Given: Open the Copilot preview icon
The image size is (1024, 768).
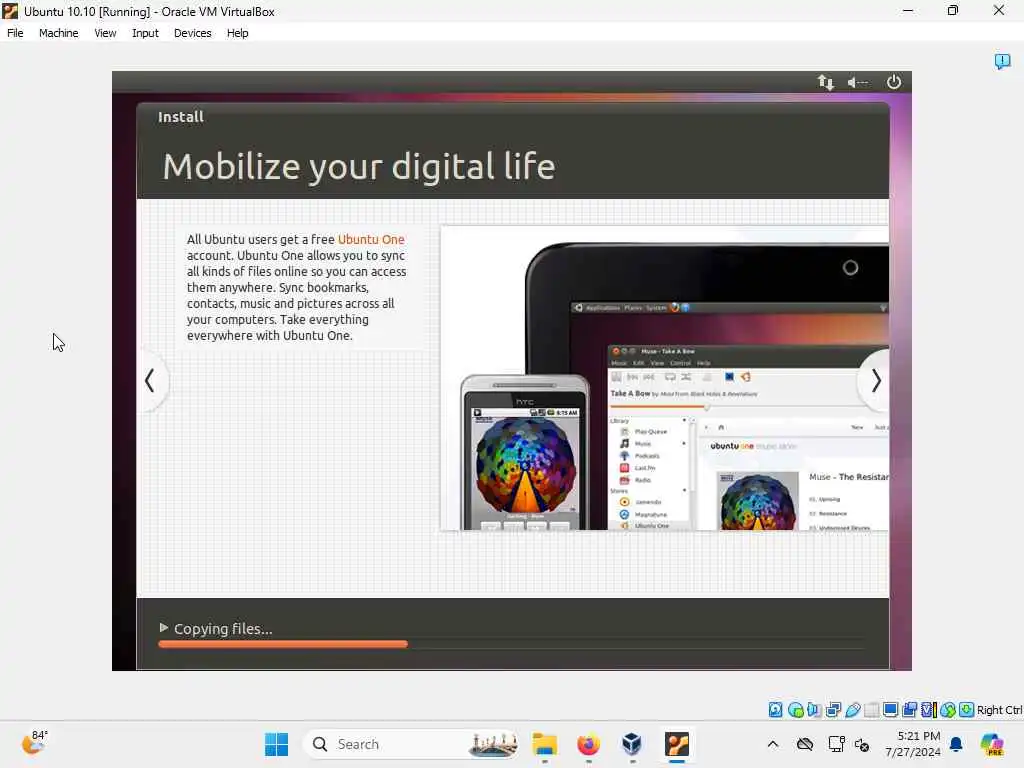Looking at the screenshot, I should 992,744.
